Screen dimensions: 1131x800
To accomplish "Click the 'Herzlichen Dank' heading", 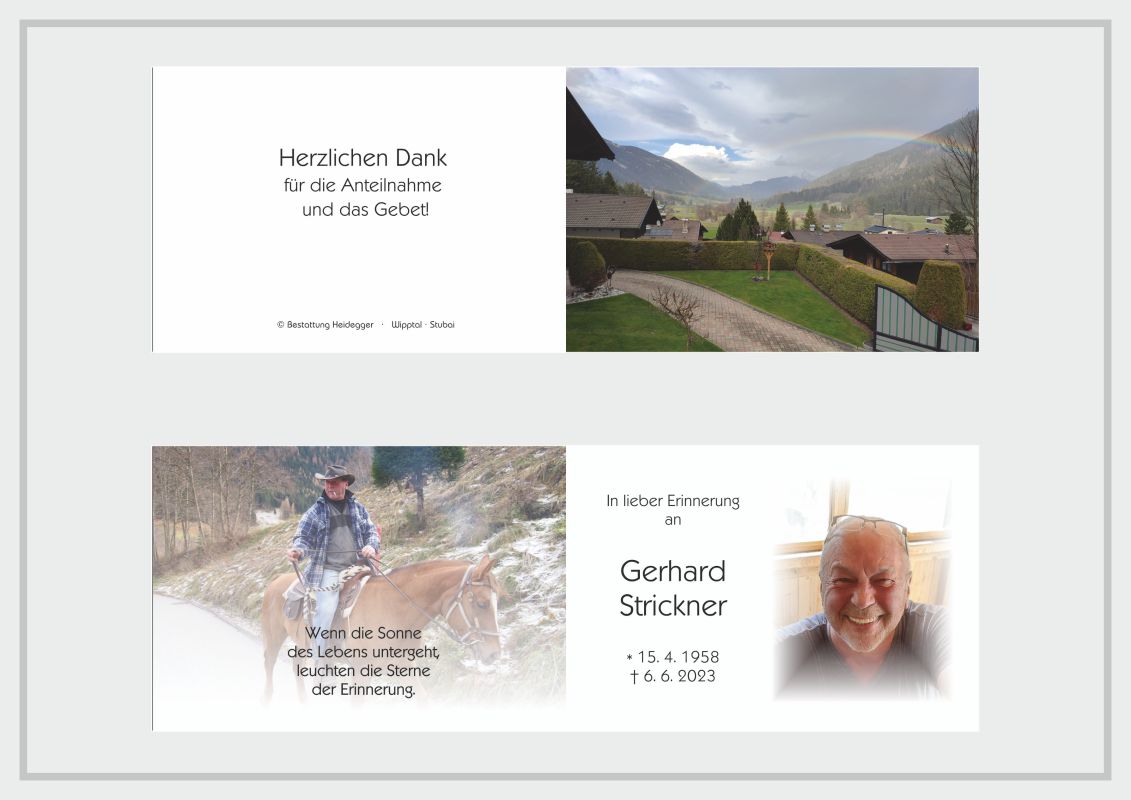I will [363, 157].
